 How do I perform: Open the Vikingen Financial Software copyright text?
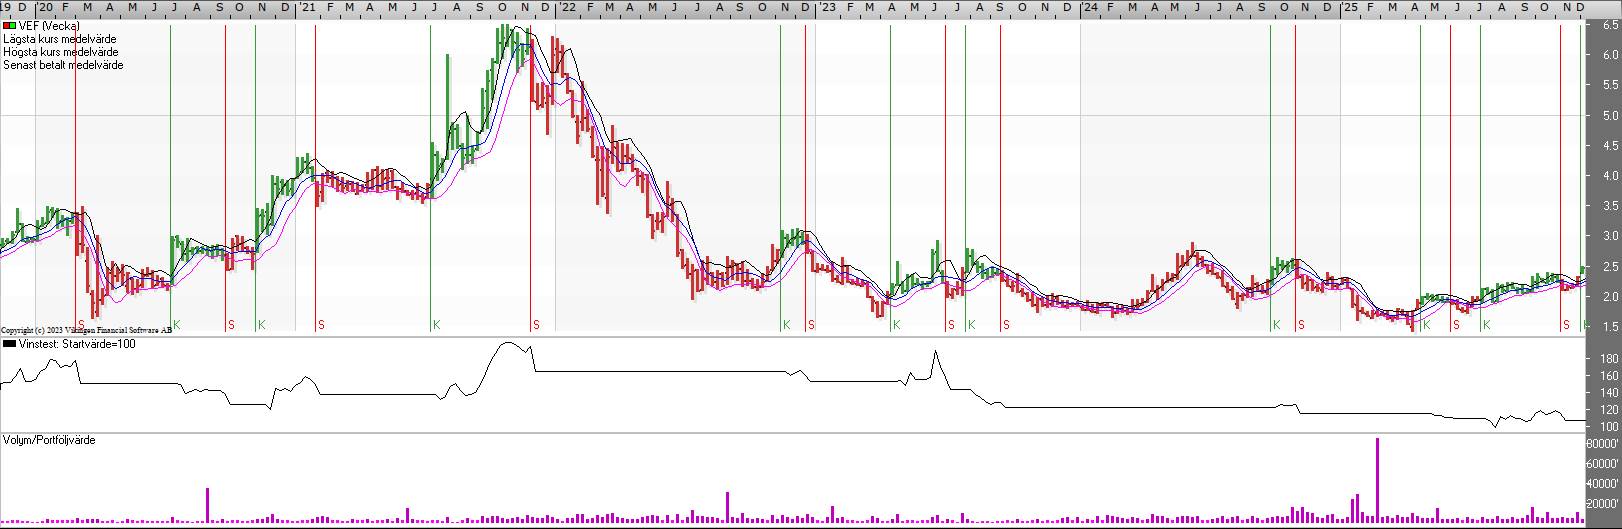[86, 330]
